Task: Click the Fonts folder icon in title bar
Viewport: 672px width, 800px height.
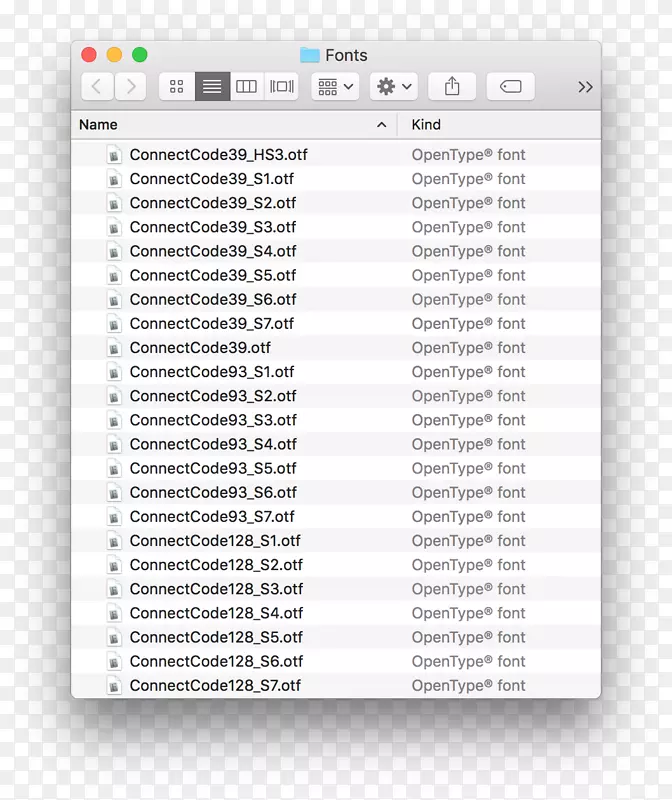Action: (309, 55)
